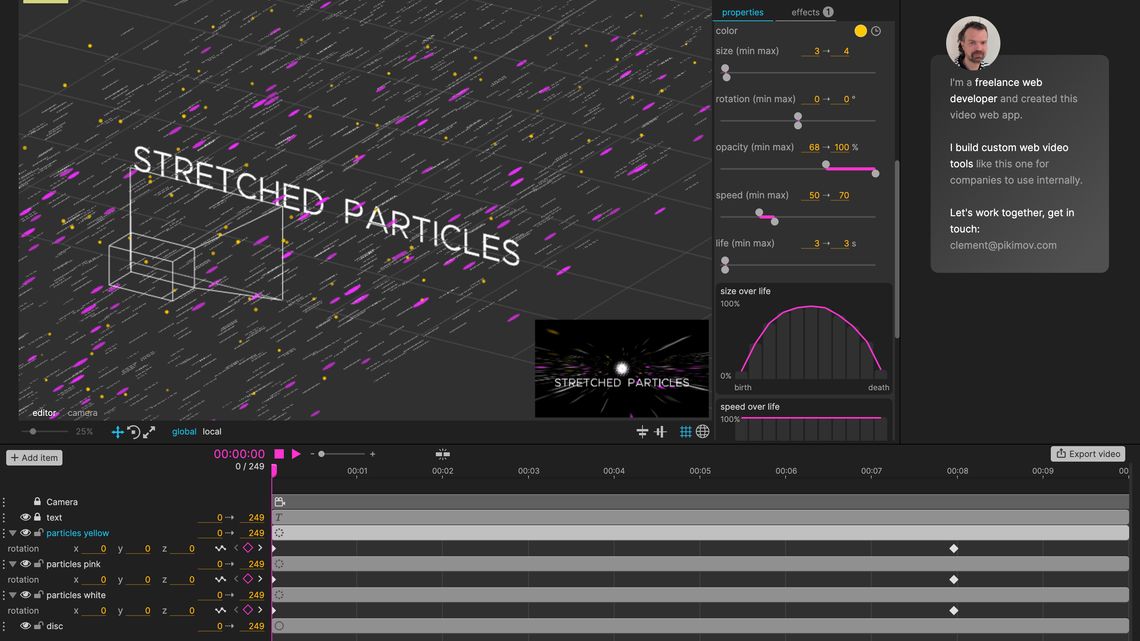Click the size over life curve graph
1140x641 pixels.
coord(810,341)
